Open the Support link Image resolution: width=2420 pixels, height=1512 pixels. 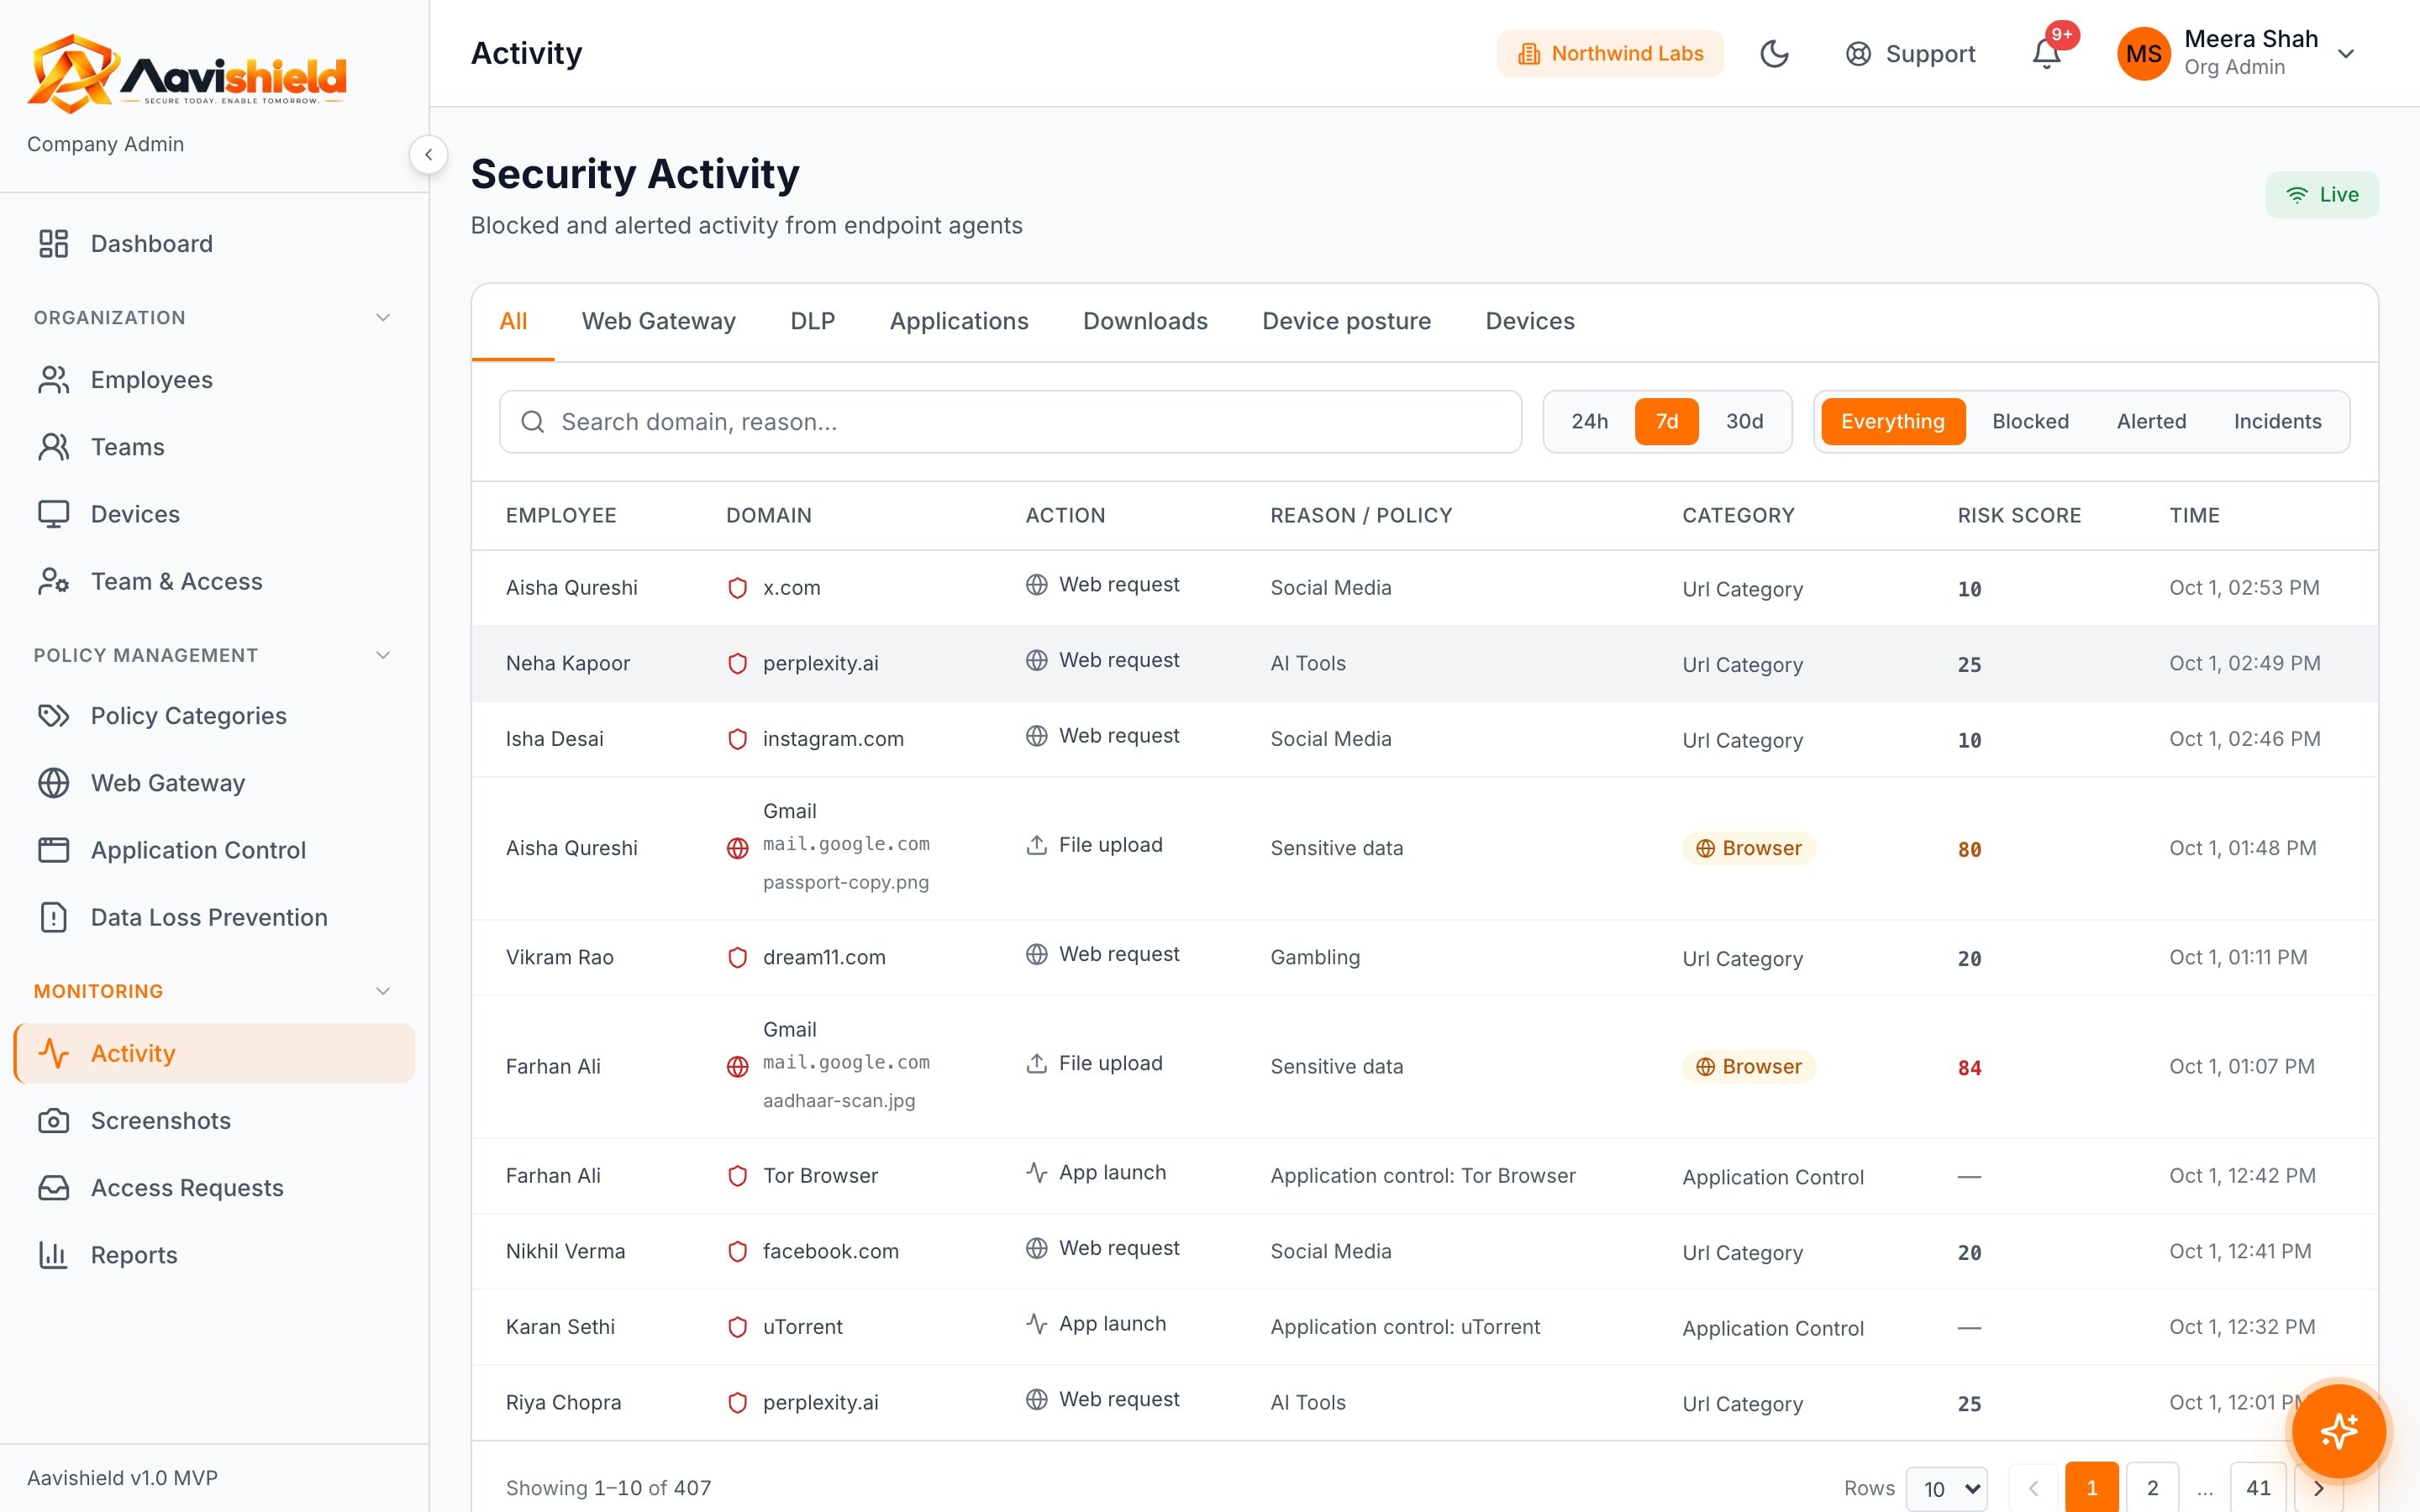(1910, 54)
